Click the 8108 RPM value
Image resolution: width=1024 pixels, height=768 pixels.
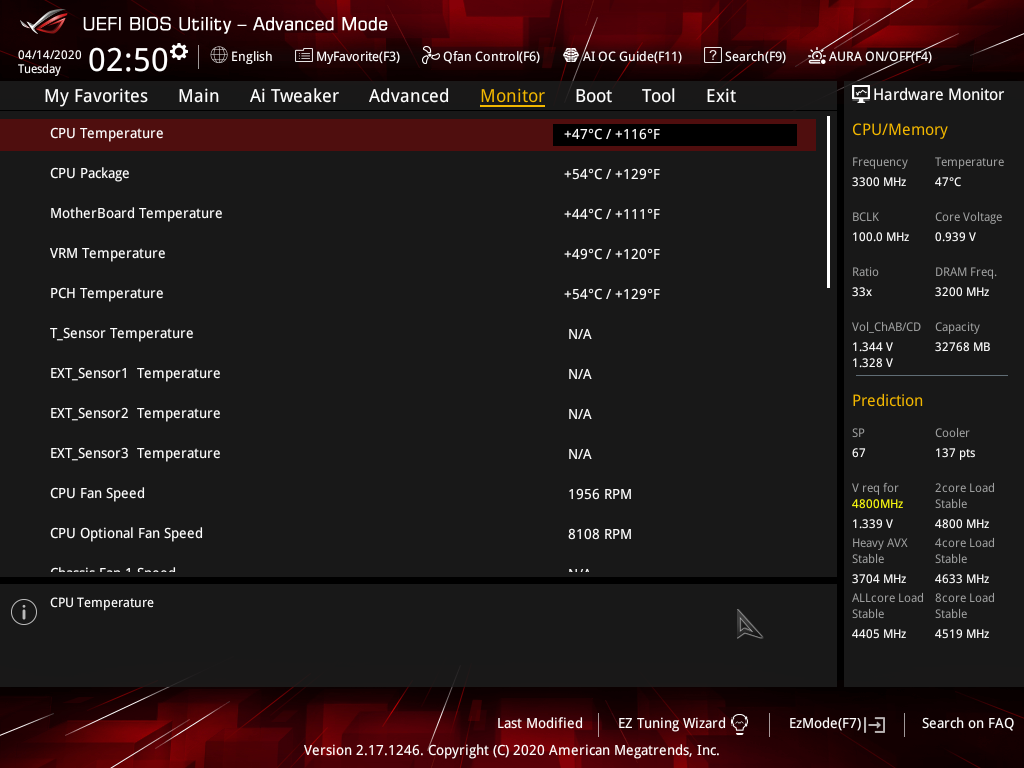(600, 534)
